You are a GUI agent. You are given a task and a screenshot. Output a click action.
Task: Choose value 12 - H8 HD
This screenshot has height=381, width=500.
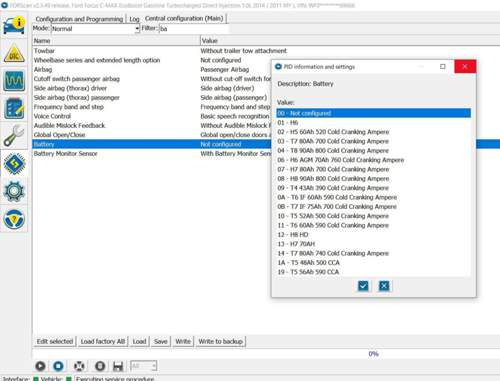coord(373,234)
